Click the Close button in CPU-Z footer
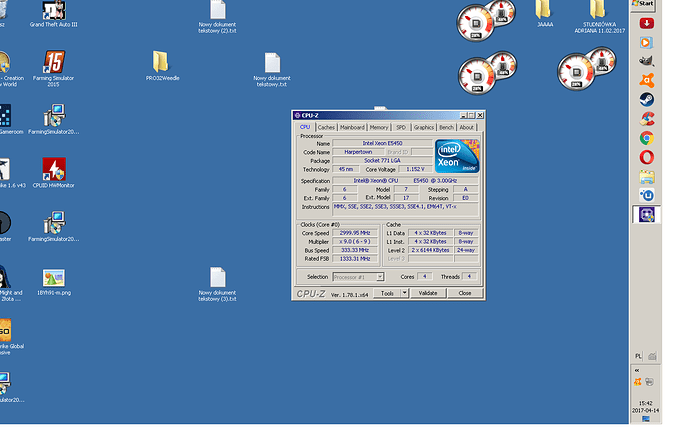The height and width of the screenshot is (431, 690). pos(465,293)
